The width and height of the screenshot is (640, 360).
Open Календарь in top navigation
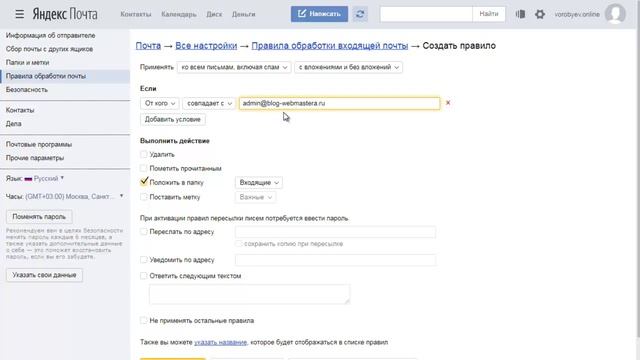tap(179, 14)
